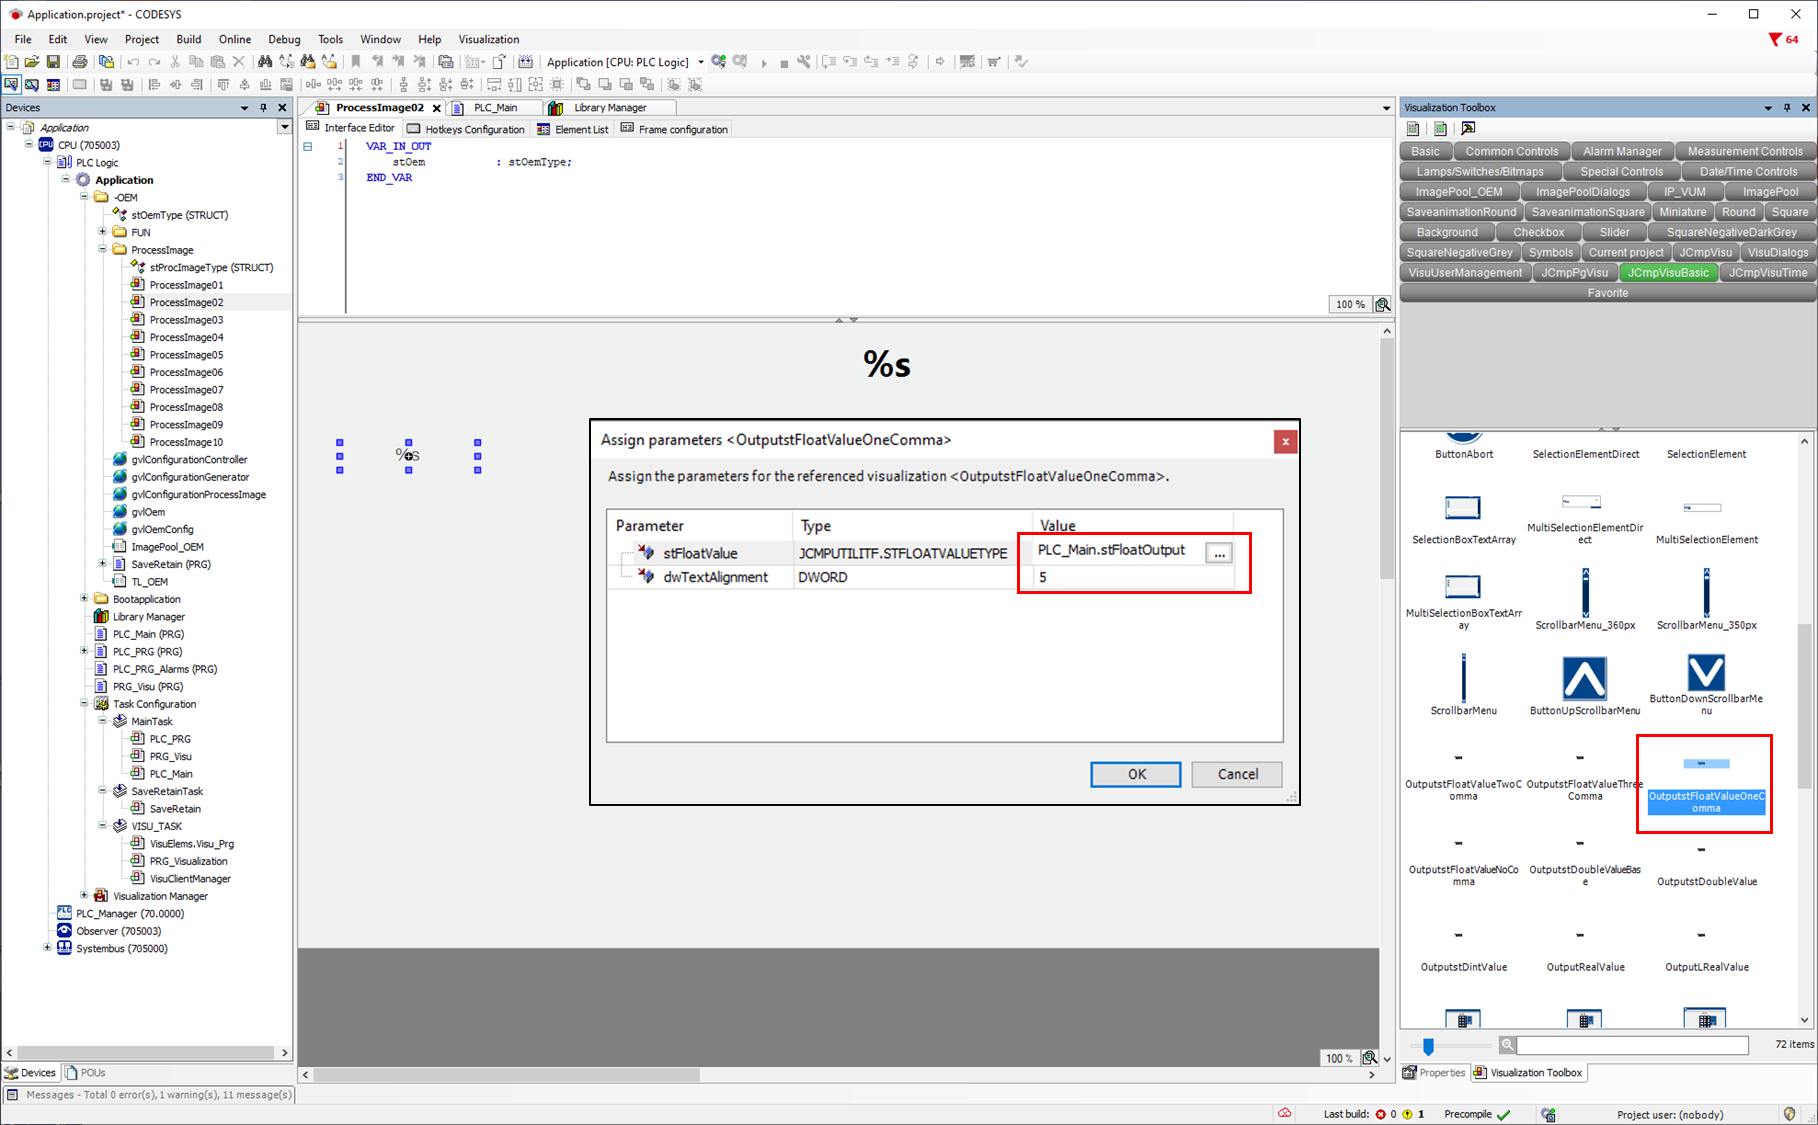
Task: Click the dwTextAlignment value field
Action: 1120,577
